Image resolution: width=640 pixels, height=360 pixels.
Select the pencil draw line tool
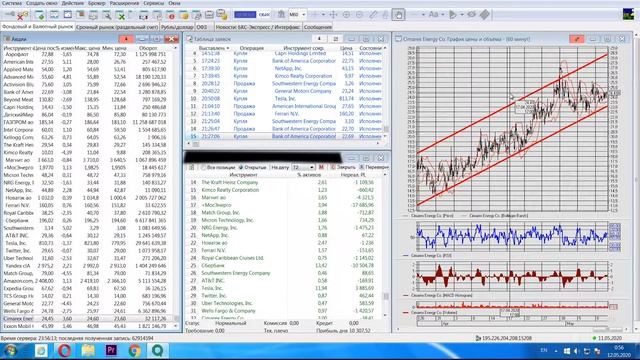(373, 15)
